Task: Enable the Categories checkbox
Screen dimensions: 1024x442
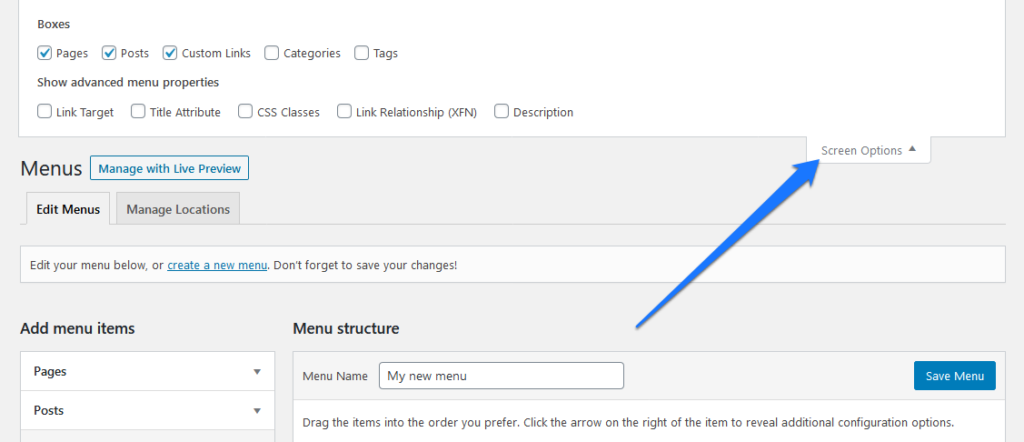Action: pyautogui.click(x=272, y=53)
